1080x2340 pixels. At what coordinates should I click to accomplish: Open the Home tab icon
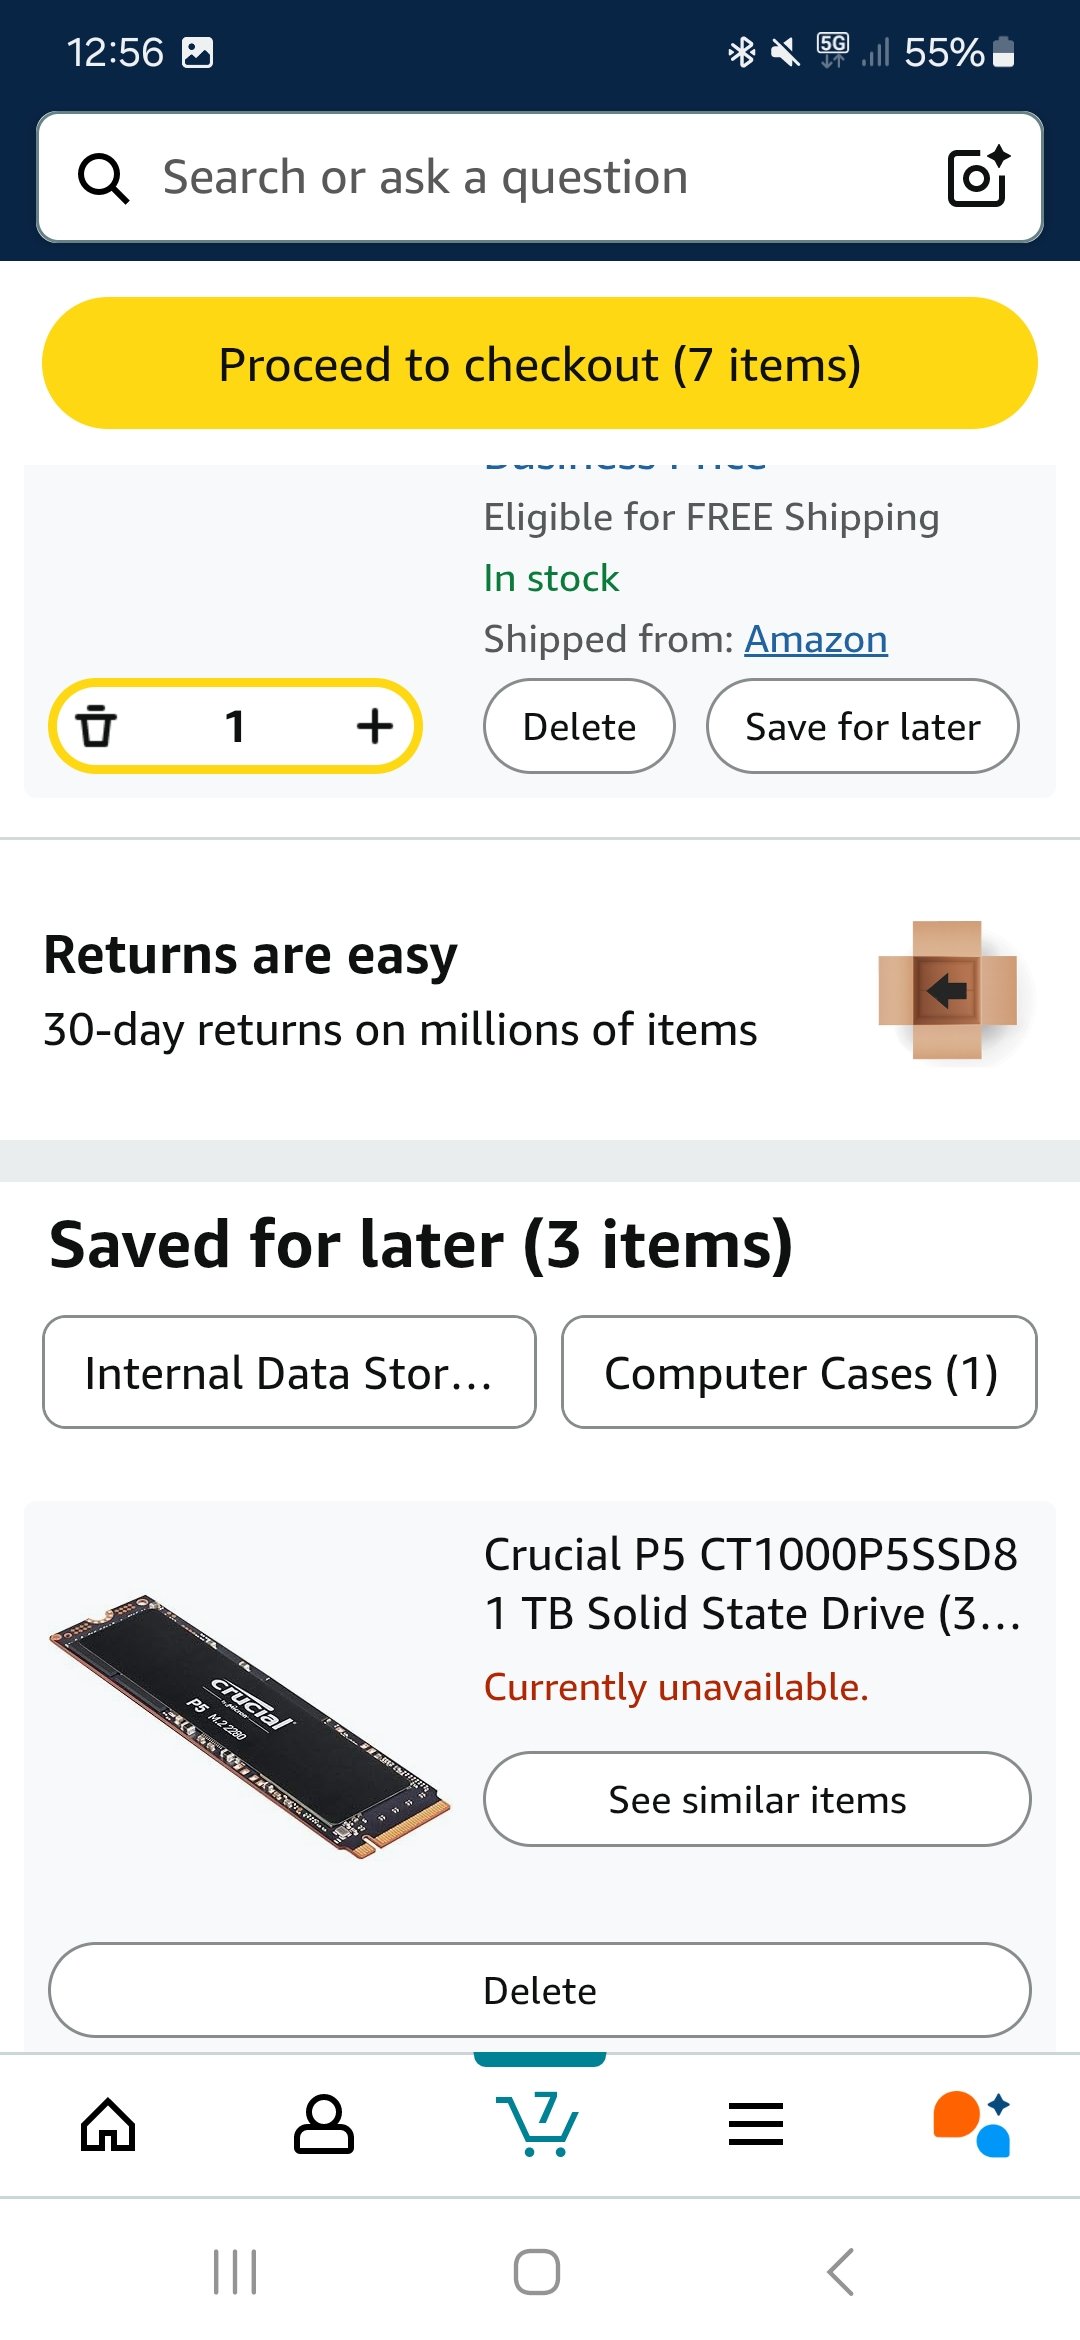(108, 2124)
